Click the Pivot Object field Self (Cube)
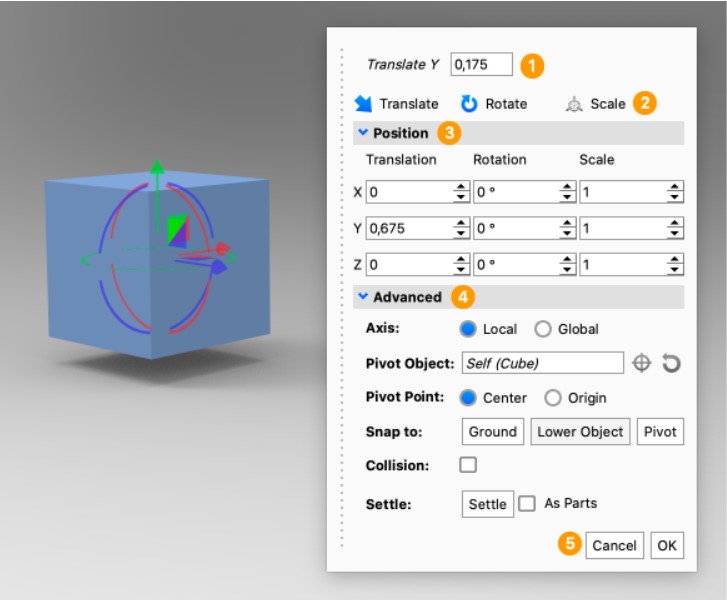The height and width of the screenshot is (600, 727). coord(543,363)
